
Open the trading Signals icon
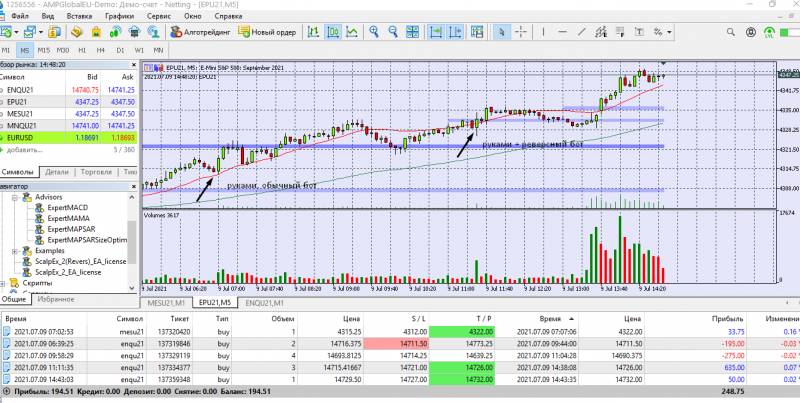click(115, 32)
